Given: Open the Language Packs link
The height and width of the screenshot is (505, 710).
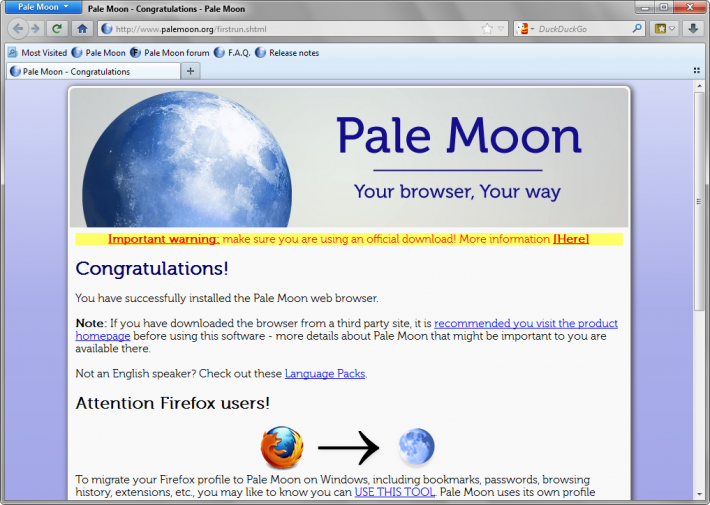Looking at the screenshot, I should (x=325, y=374).
